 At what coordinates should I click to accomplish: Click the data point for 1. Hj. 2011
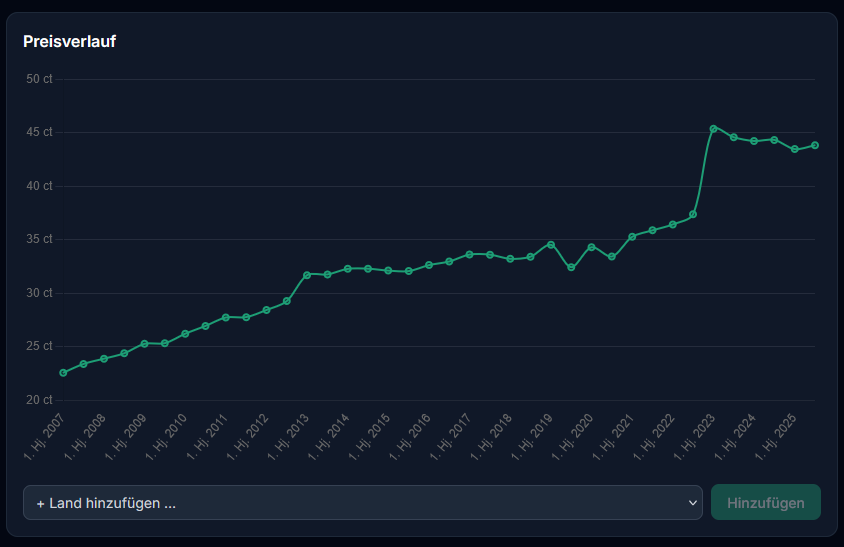coord(226,318)
